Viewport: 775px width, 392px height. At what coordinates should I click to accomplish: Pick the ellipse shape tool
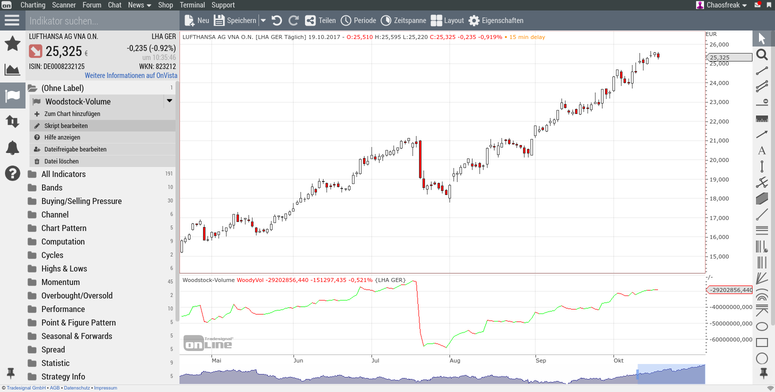(762, 327)
